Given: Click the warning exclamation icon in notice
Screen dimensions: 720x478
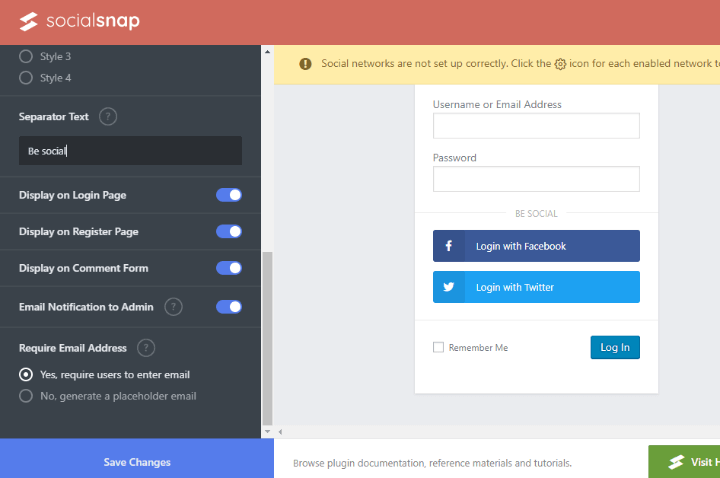Looking at the screenshot, I should click(x=305, y=64).
